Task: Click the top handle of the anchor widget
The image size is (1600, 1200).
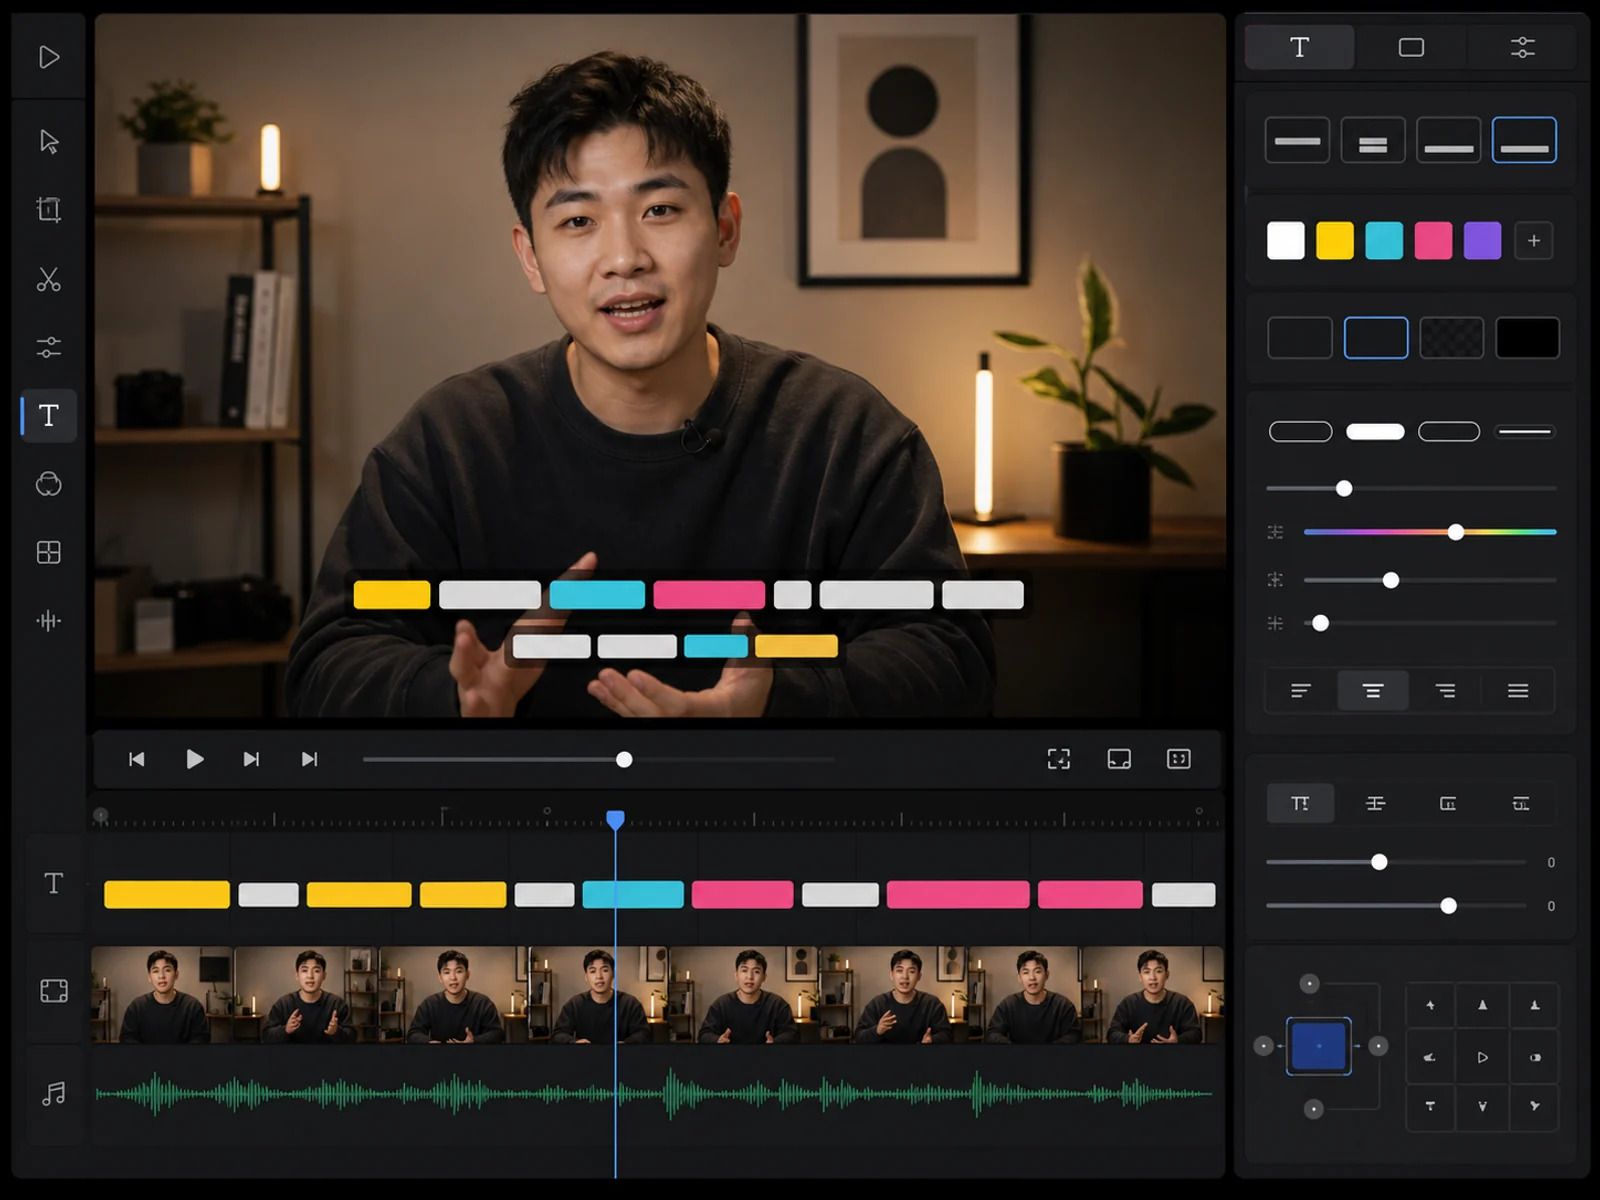Action: (x=1310, y=984)
